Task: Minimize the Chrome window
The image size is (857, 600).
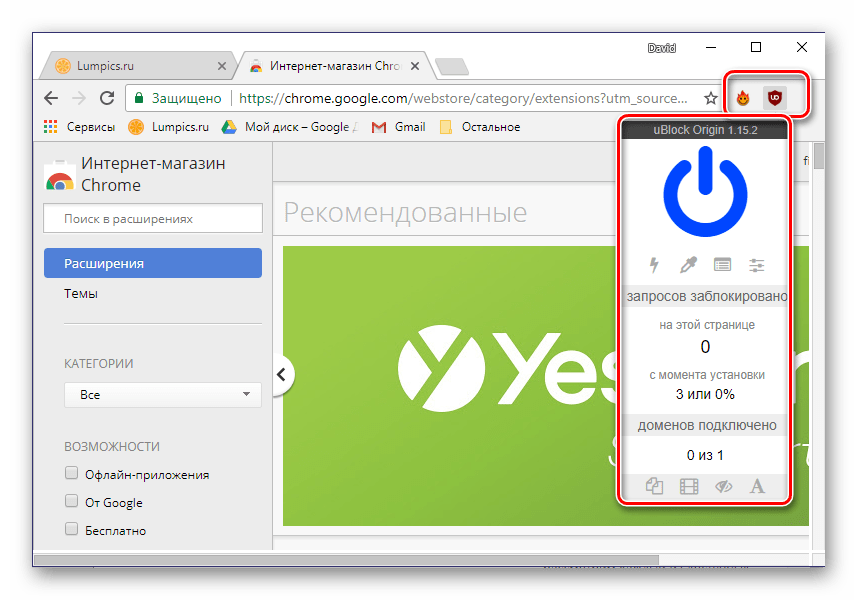Action: (711, 48)
